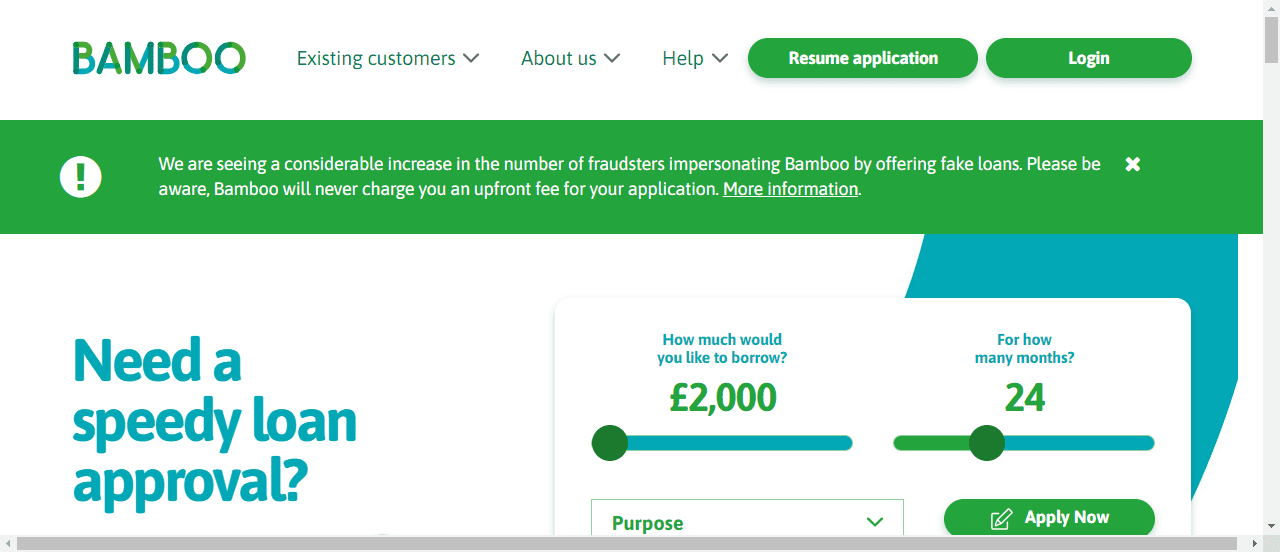Screen dimensions: 1280x552
Task: Click the Login button
Action: tap(1089, 58)
